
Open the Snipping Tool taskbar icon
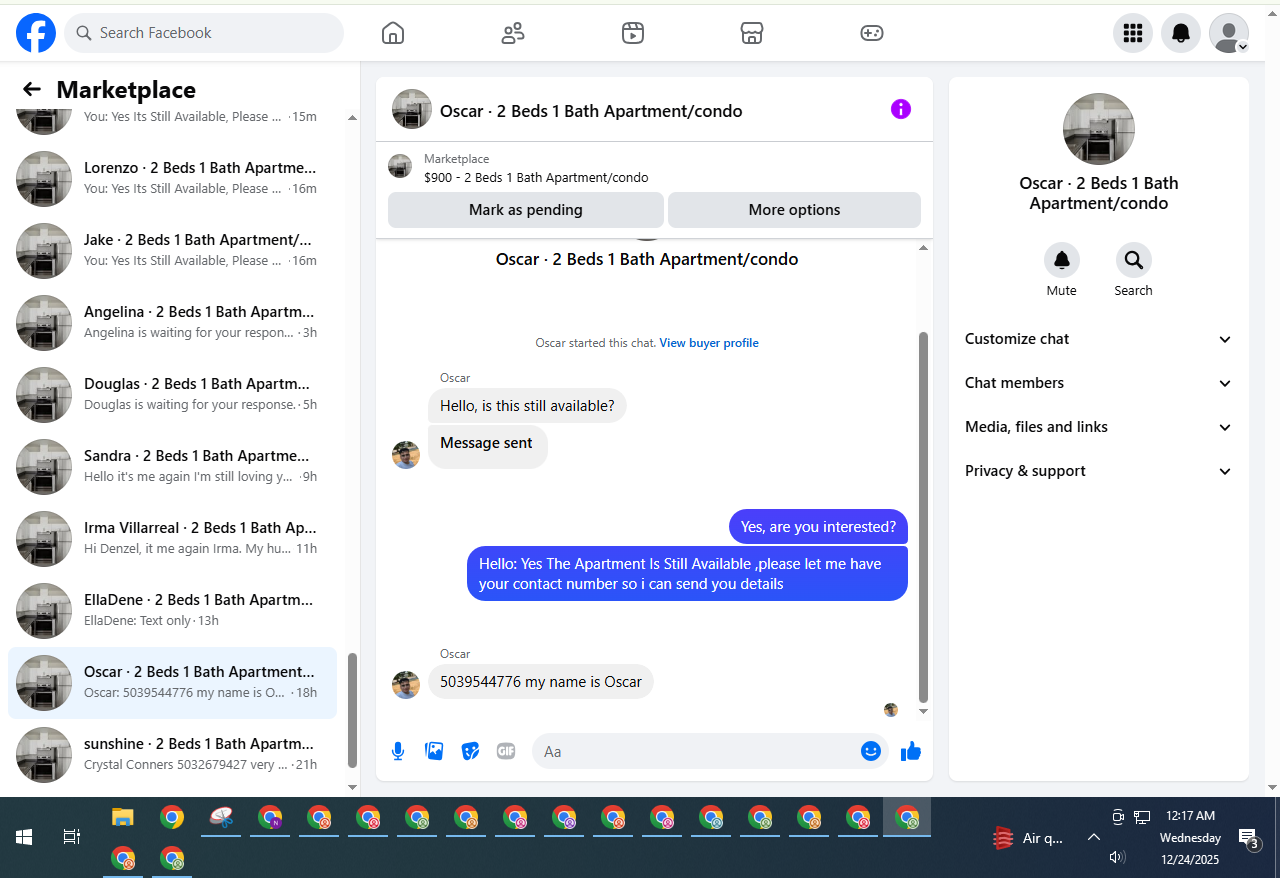(222, 817)
